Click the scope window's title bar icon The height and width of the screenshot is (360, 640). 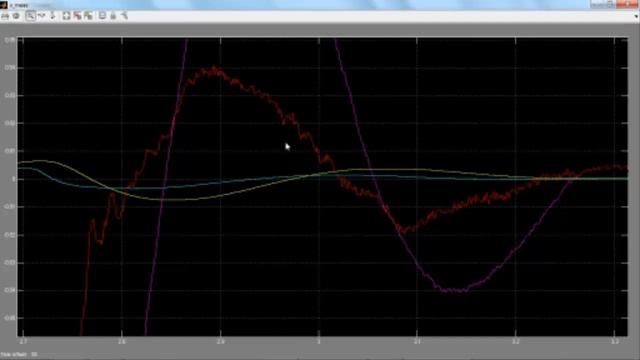[x=4, y=4]
